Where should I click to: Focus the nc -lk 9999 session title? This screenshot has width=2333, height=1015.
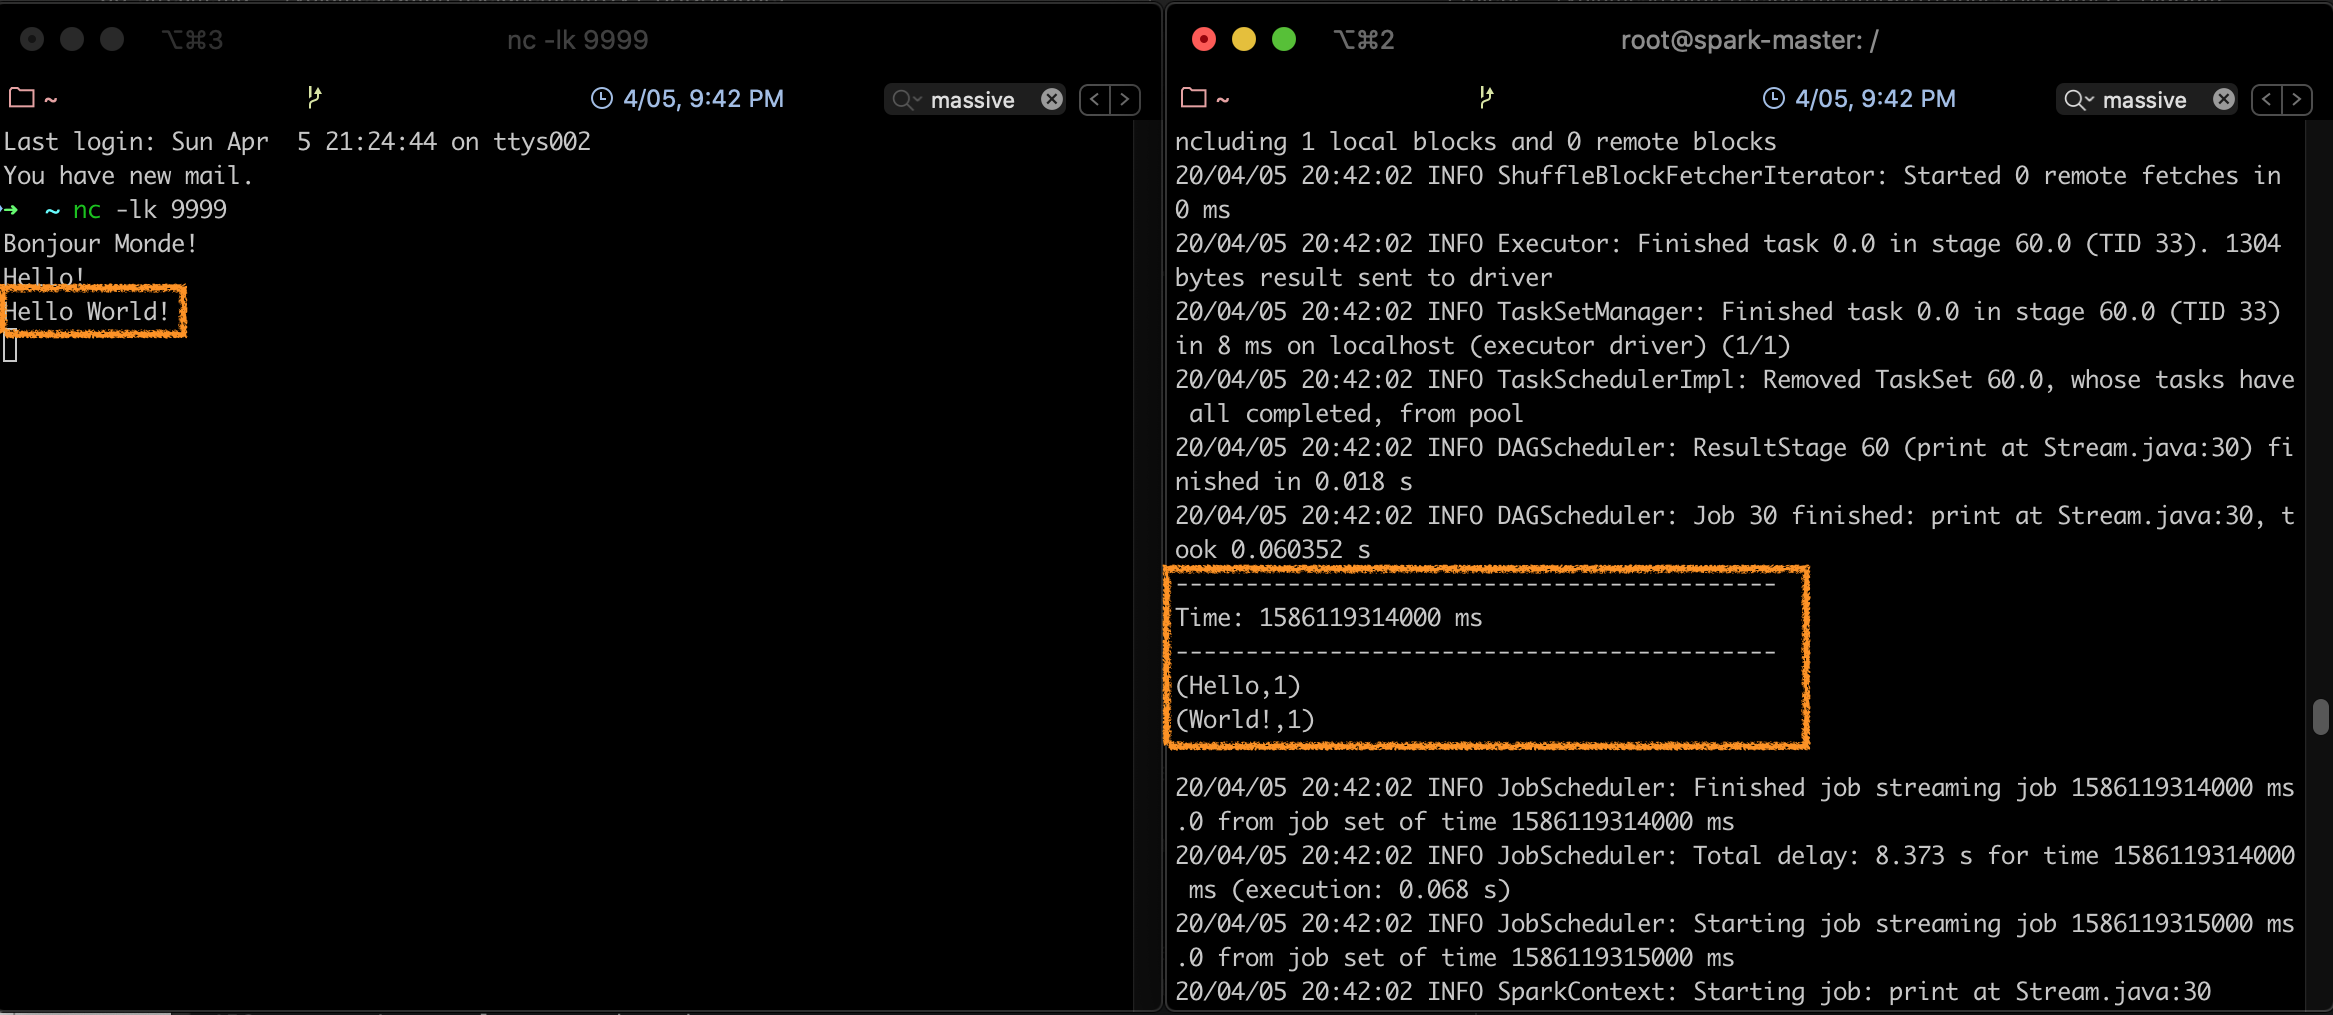576,39
